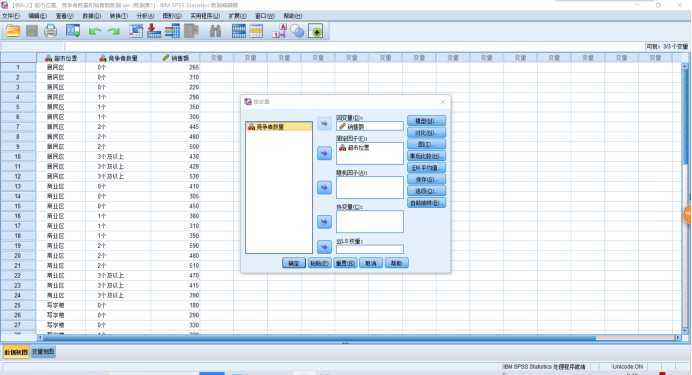Select the Go to Case toolbar icon
This screenshot has width=692, height=375.
(x=136, y=31)
